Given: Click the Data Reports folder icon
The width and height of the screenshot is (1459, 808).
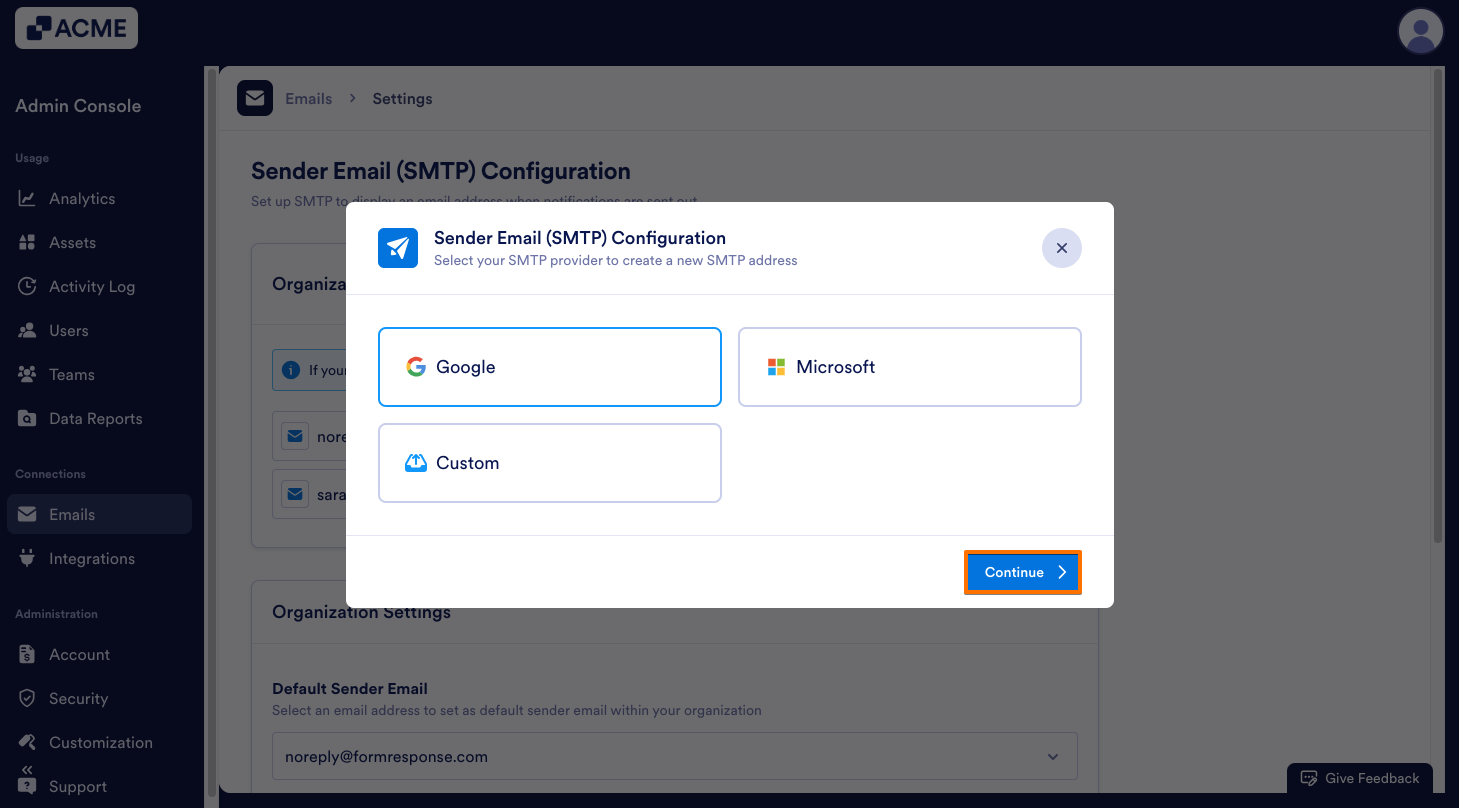Looking at the screenshot, I should [x=27, y=418].
